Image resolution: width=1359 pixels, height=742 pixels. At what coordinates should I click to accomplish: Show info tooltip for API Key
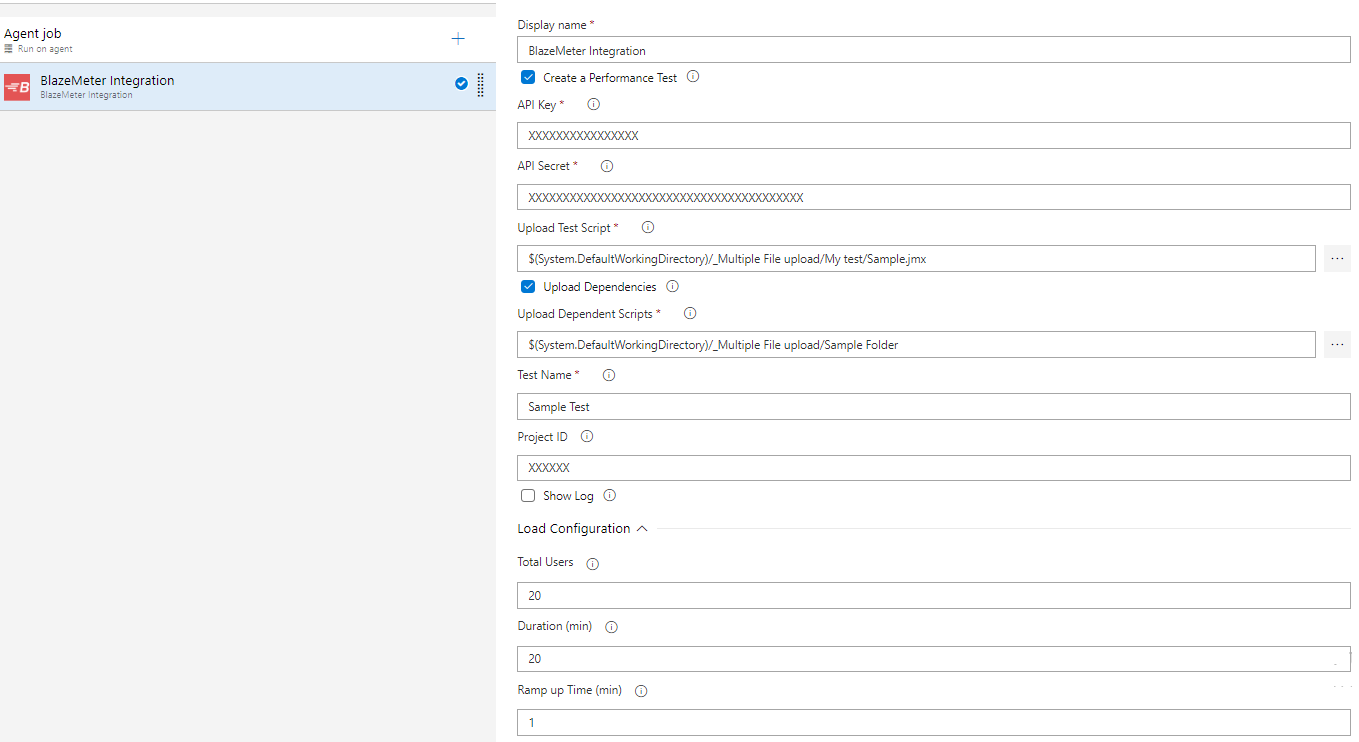pos(593,104)
